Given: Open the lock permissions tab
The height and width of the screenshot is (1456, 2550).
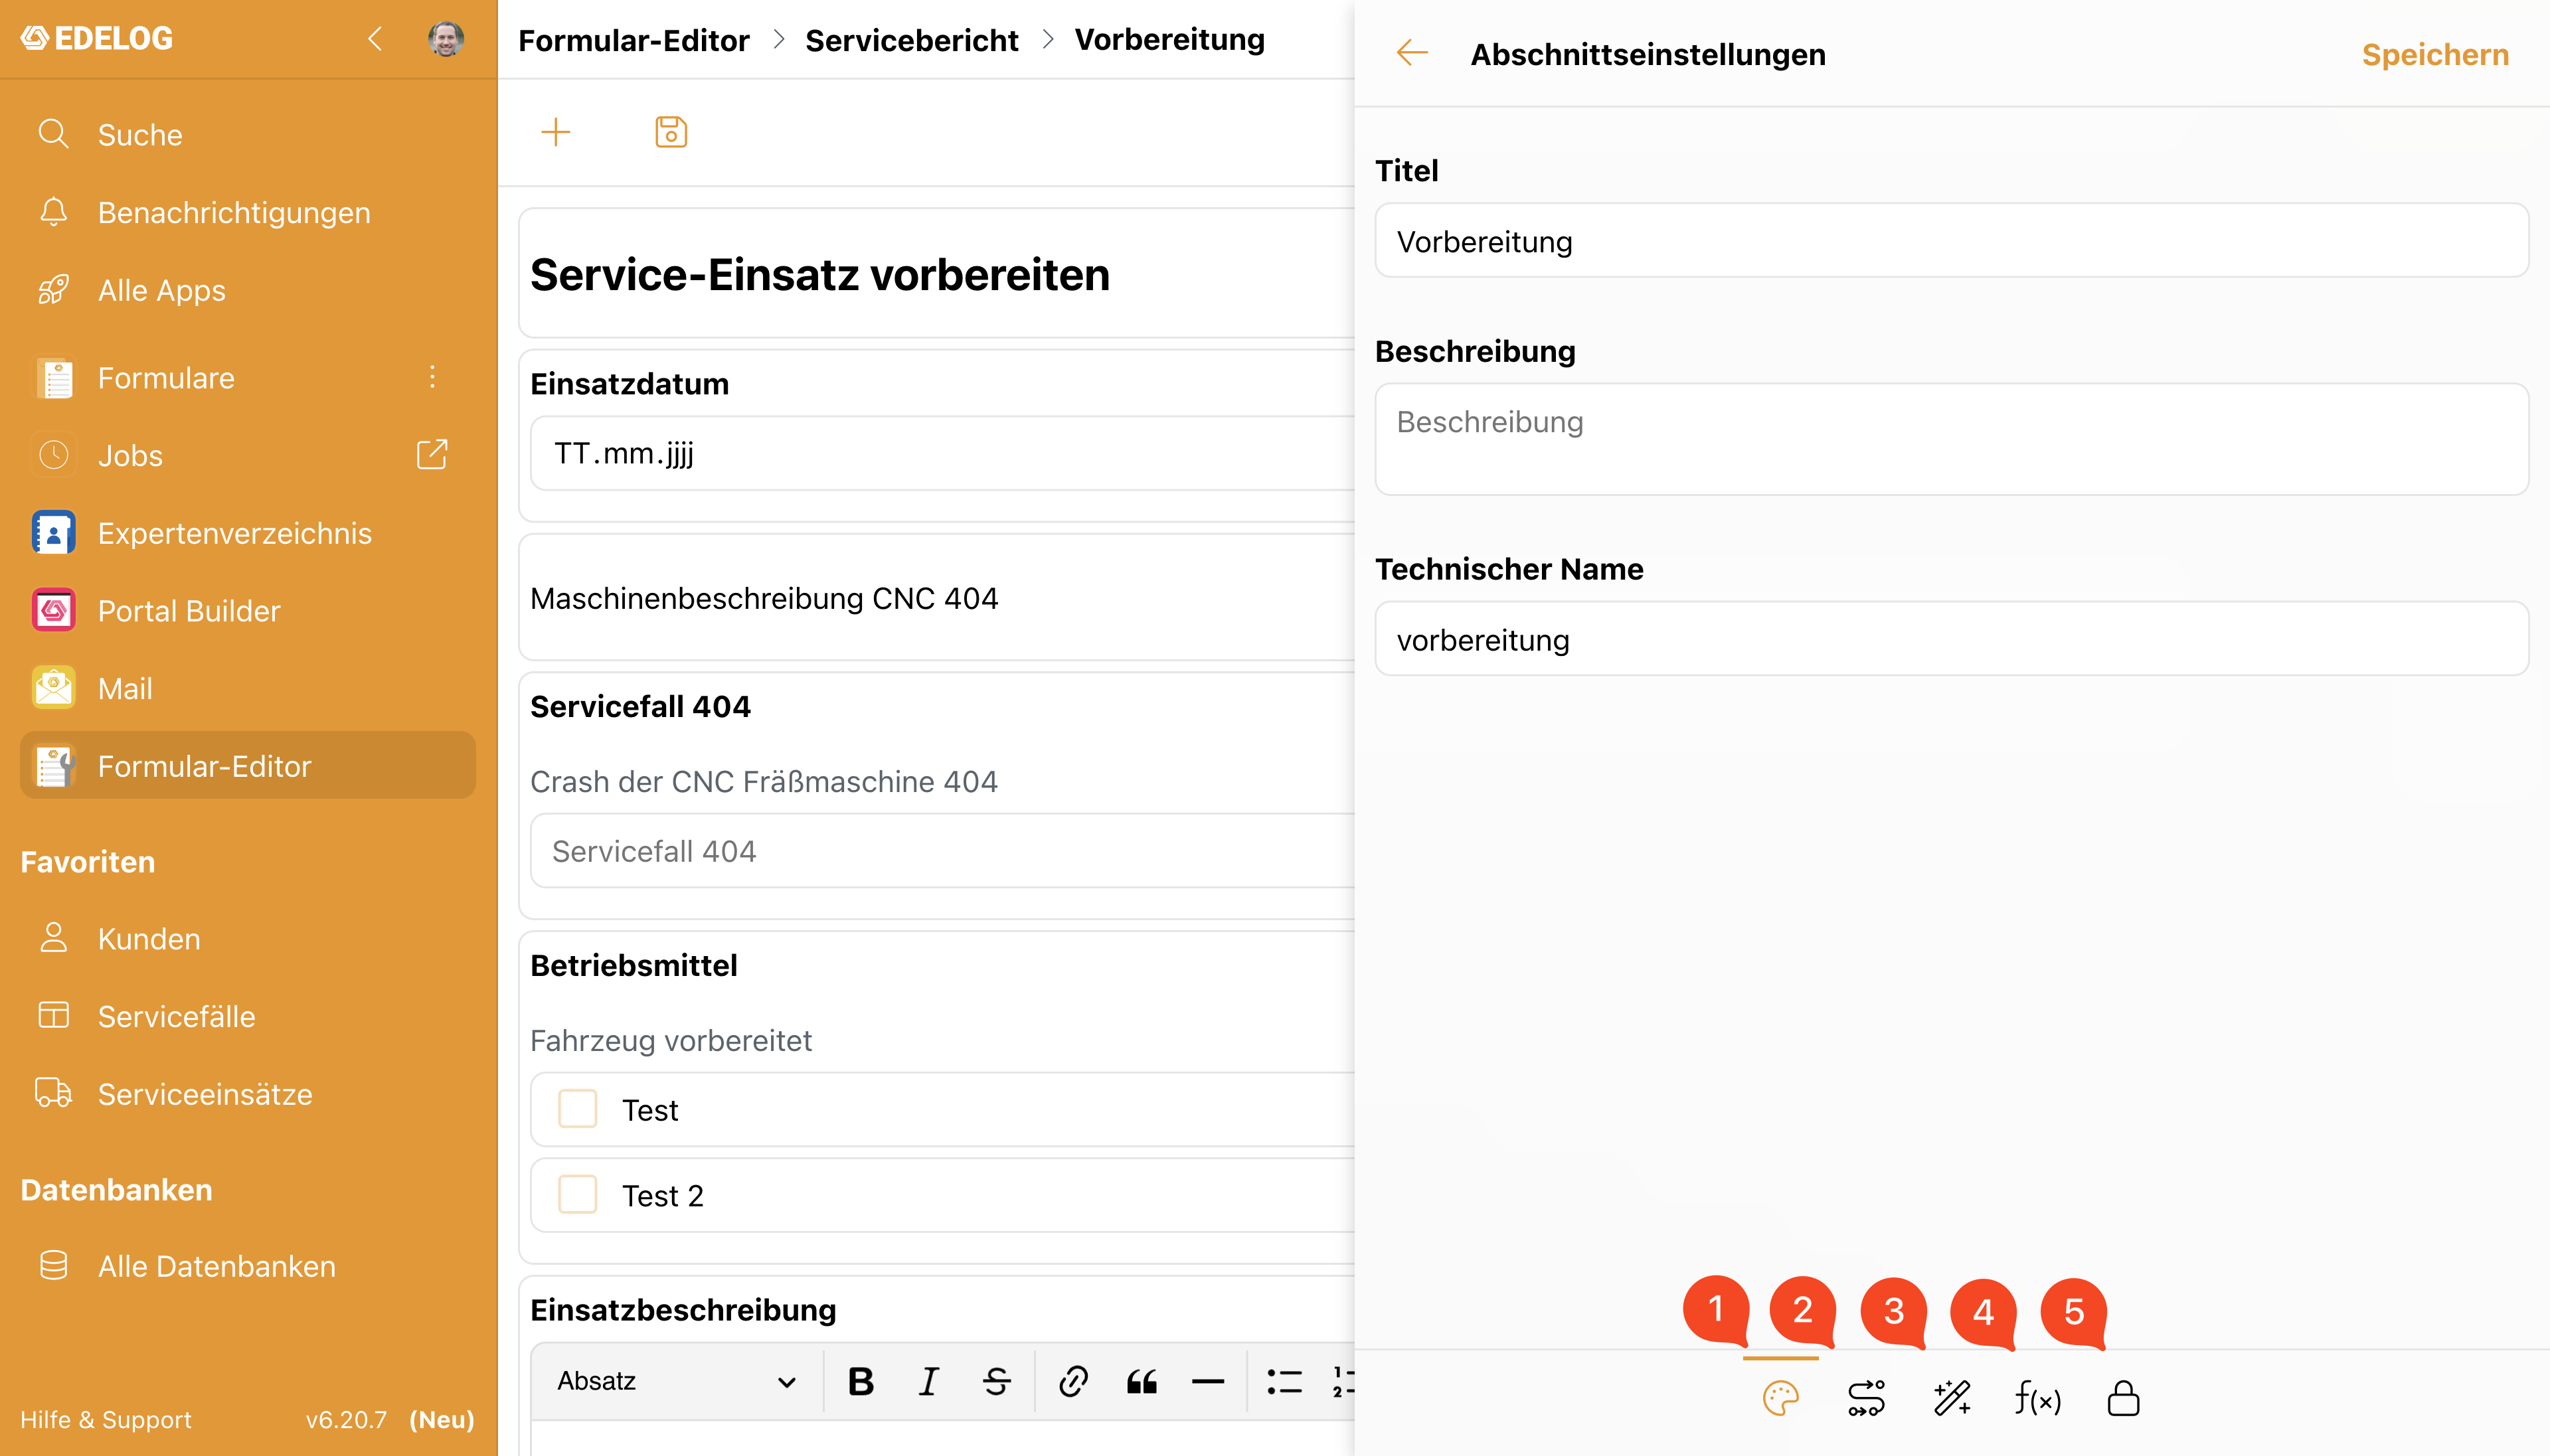Looking at the screenshot, I should (2123, 1398).
